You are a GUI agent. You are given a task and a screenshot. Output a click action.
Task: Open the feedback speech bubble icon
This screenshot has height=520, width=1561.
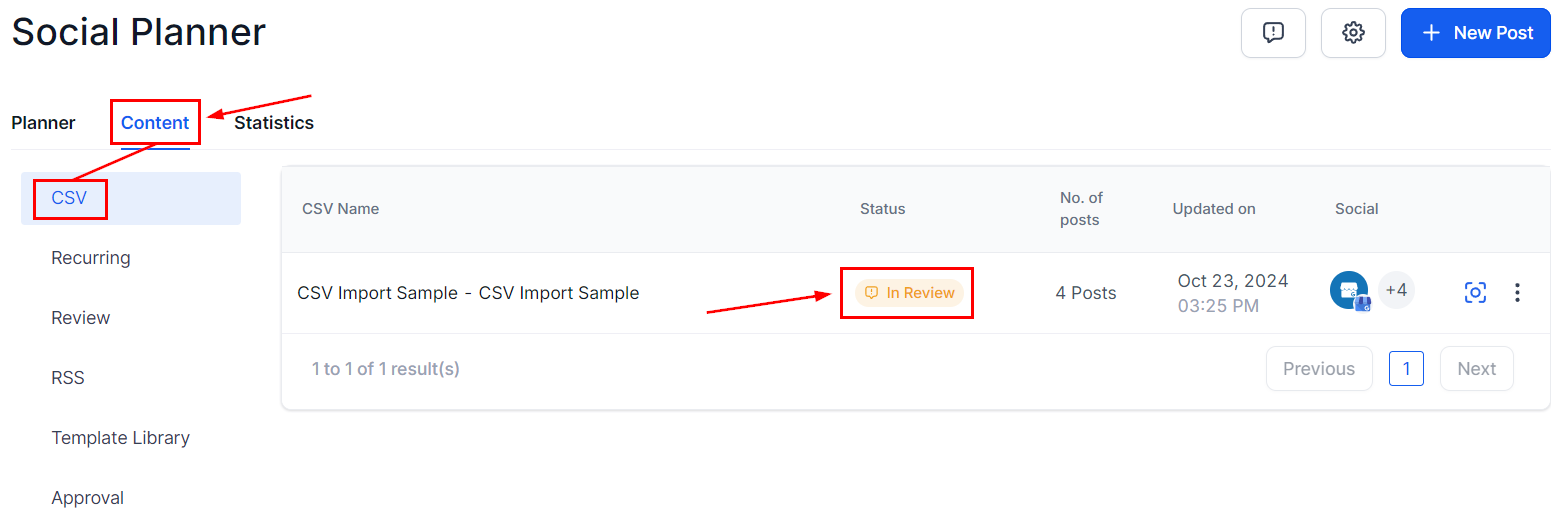pos(1273,33)
